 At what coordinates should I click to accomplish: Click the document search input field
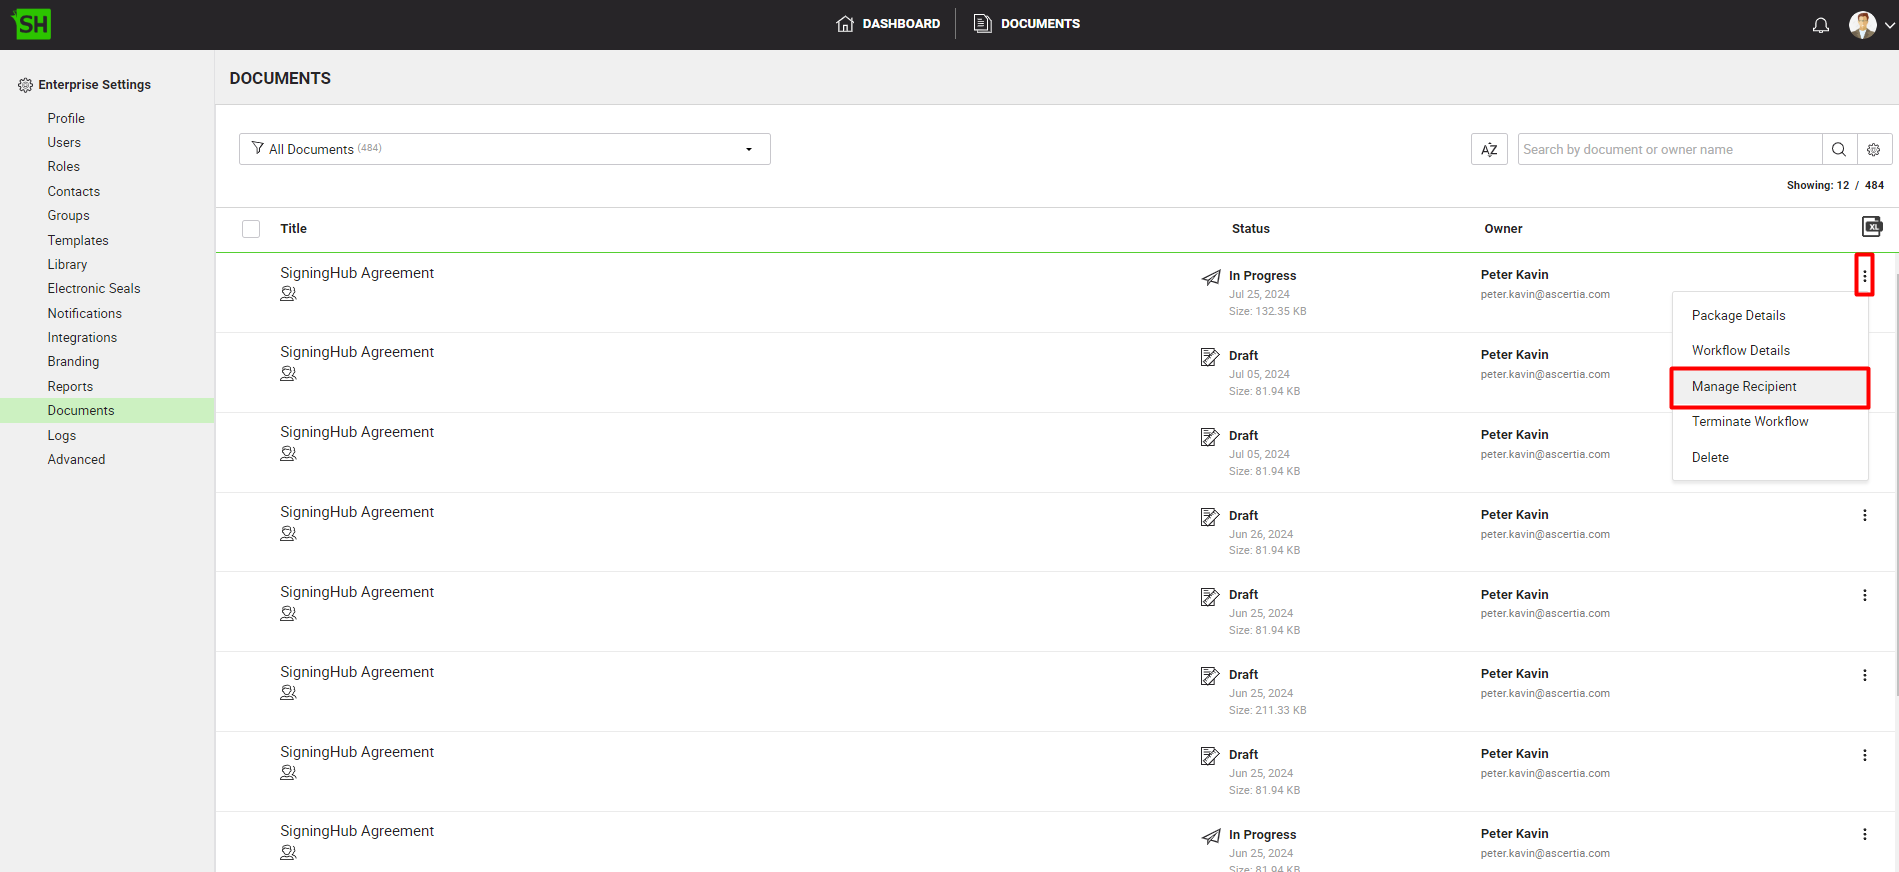1668,150
